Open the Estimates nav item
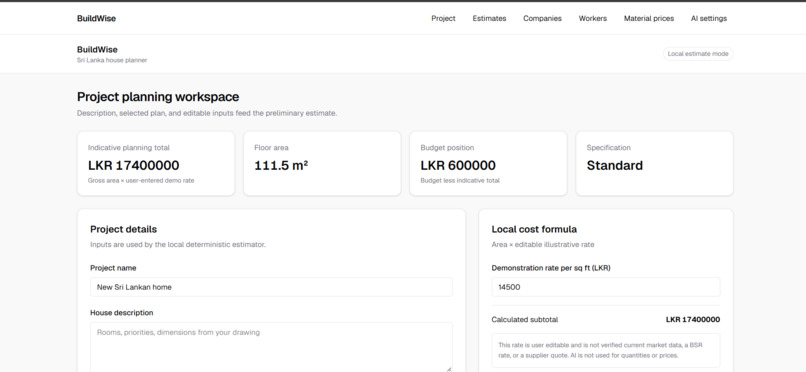 click(x=489, y=18)
